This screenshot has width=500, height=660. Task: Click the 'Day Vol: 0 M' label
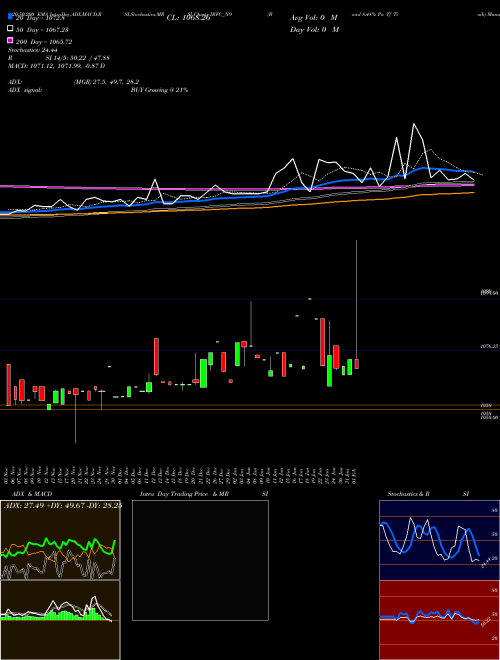[x=314, y=29]
